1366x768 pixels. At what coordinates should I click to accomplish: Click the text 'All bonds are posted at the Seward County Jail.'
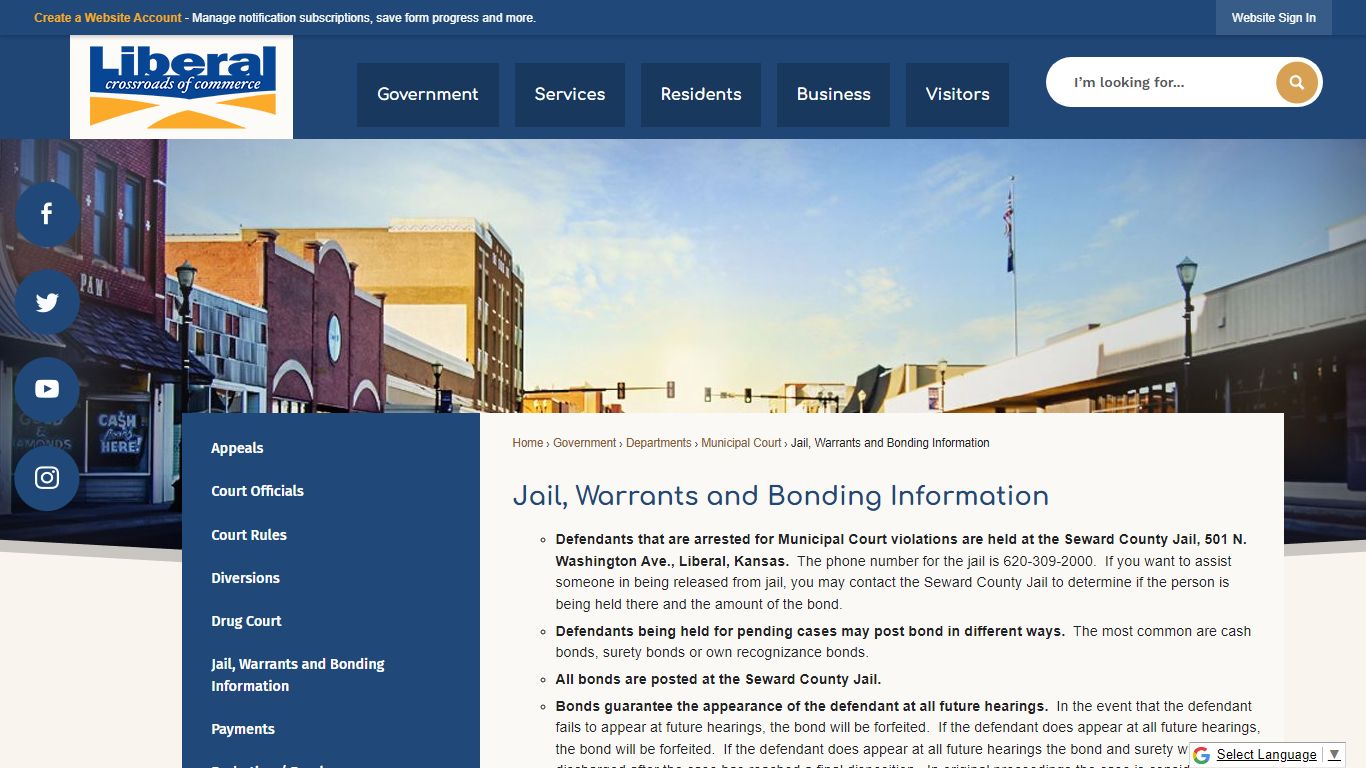pyautogui.click(x=718, y=679)
